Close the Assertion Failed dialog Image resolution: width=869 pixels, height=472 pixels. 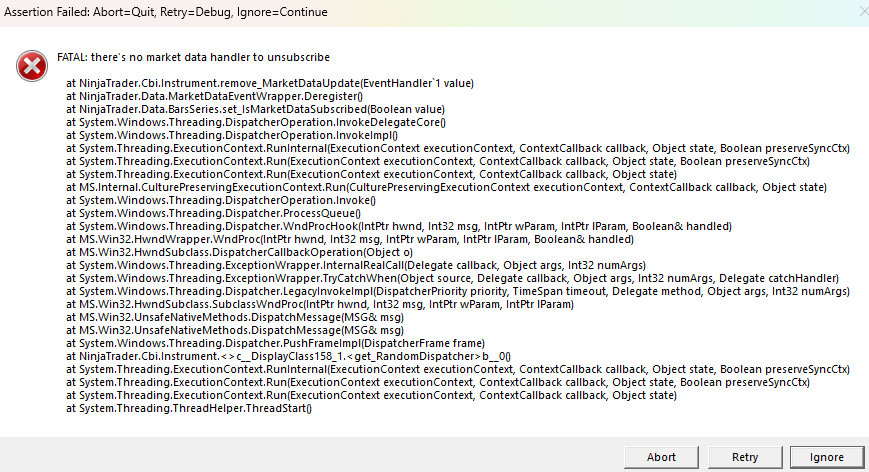click(861, 11)
